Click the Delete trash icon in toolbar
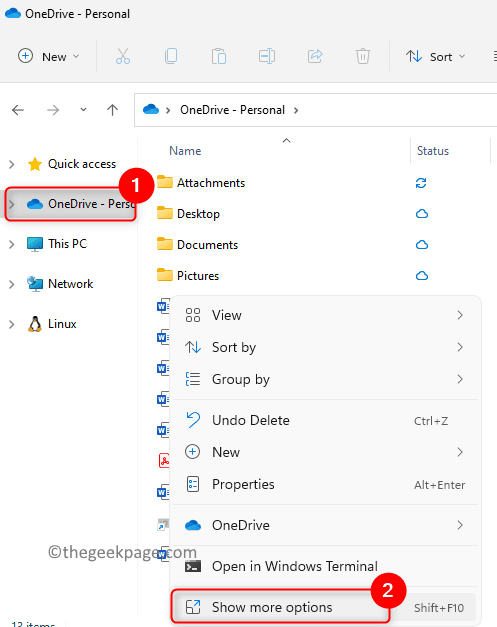The image size is (497, 627). [363, 56]
